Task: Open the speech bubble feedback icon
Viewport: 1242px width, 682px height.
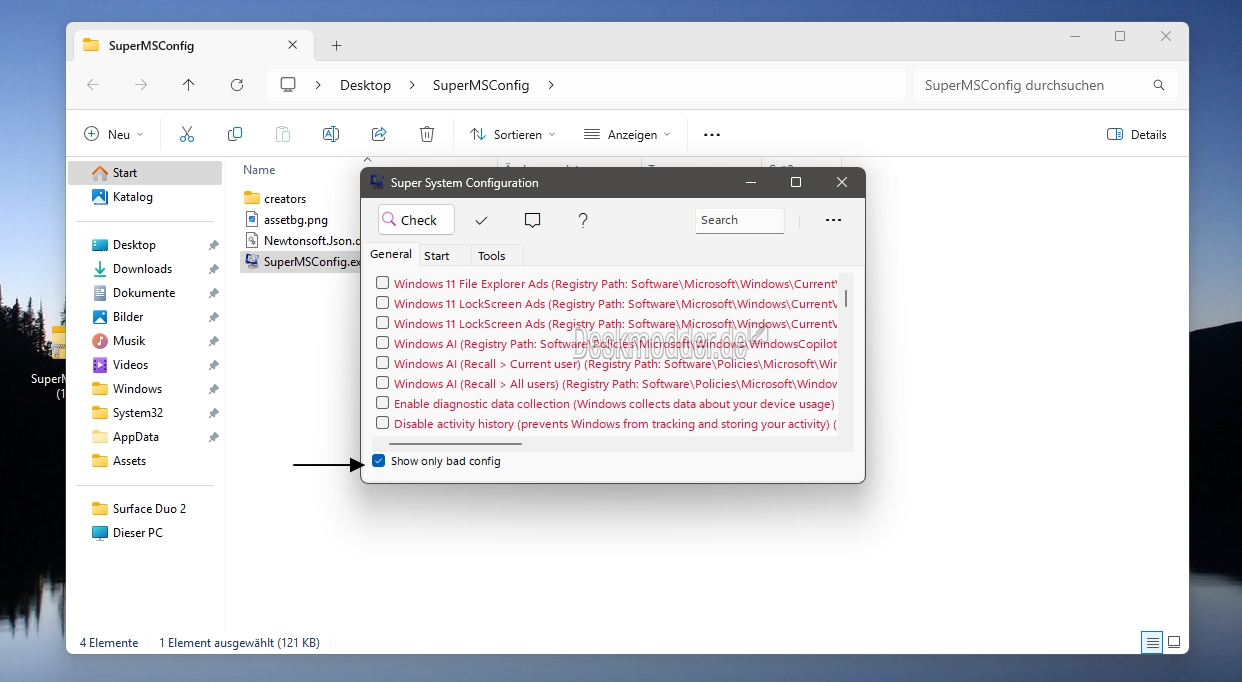Action: tap(532, 220)
